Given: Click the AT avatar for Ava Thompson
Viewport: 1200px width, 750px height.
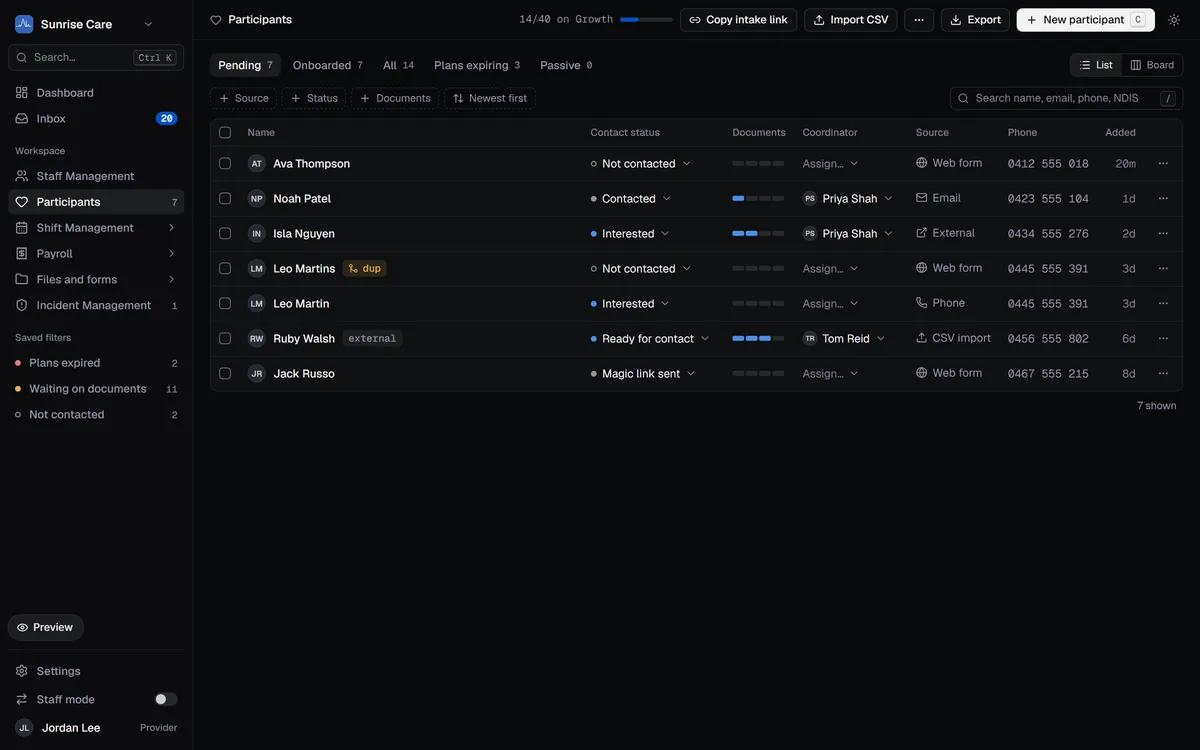Looking at the screenshot, I should pos(257,164).
